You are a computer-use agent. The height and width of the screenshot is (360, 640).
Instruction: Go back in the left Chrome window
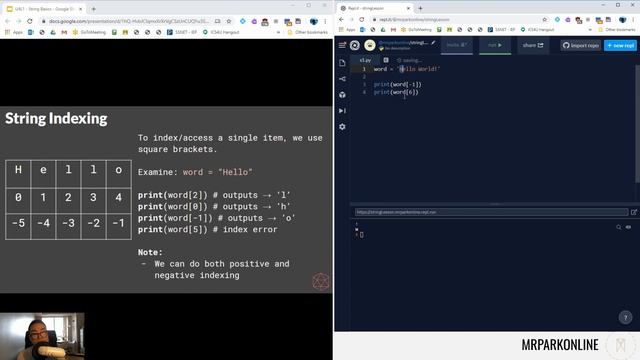[8, 21]
